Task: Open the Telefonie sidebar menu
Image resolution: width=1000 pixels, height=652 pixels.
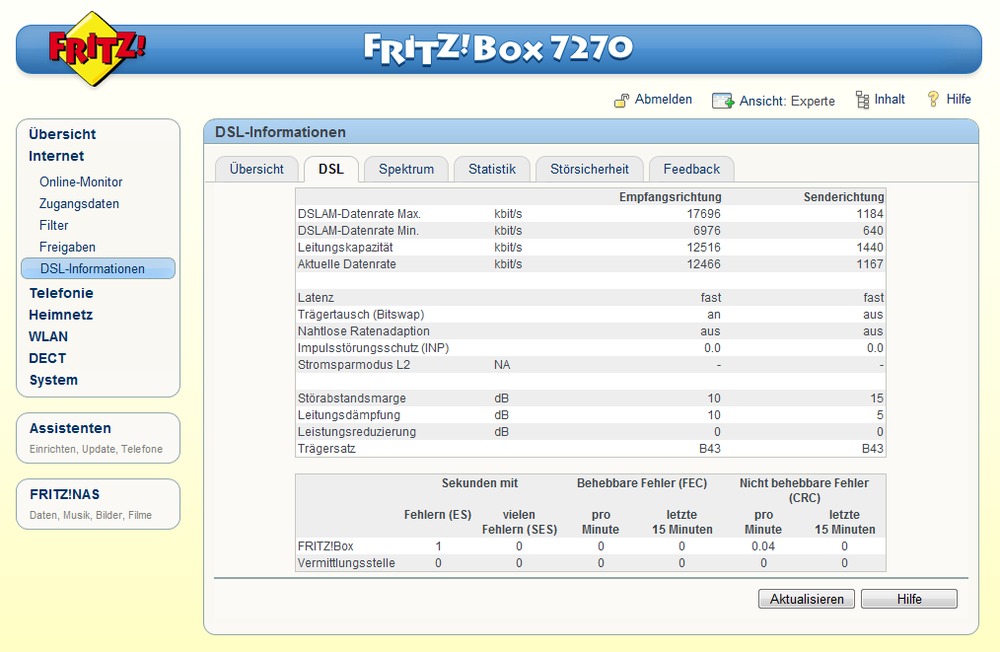Action: coord(61,293)
